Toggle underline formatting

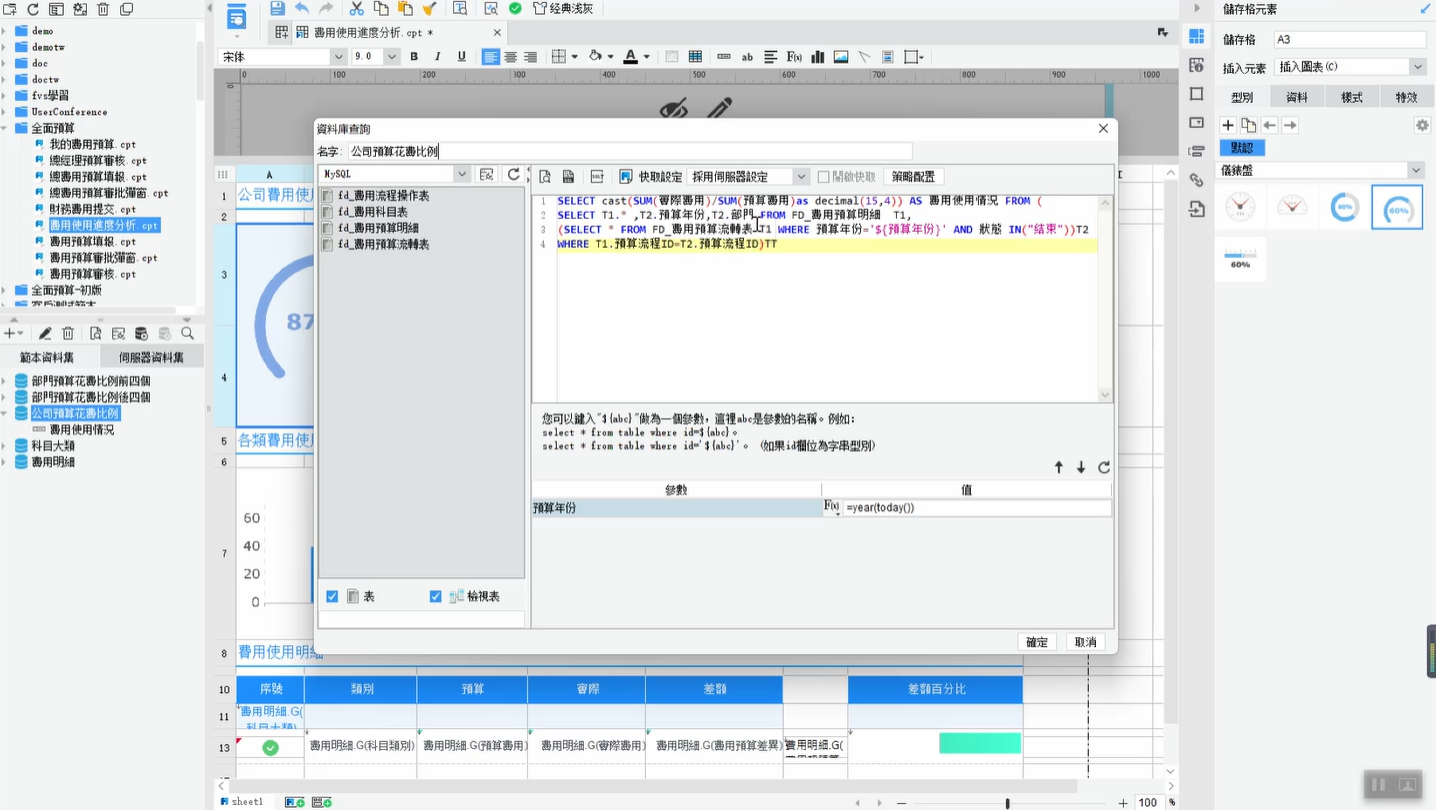coord(461,57)
